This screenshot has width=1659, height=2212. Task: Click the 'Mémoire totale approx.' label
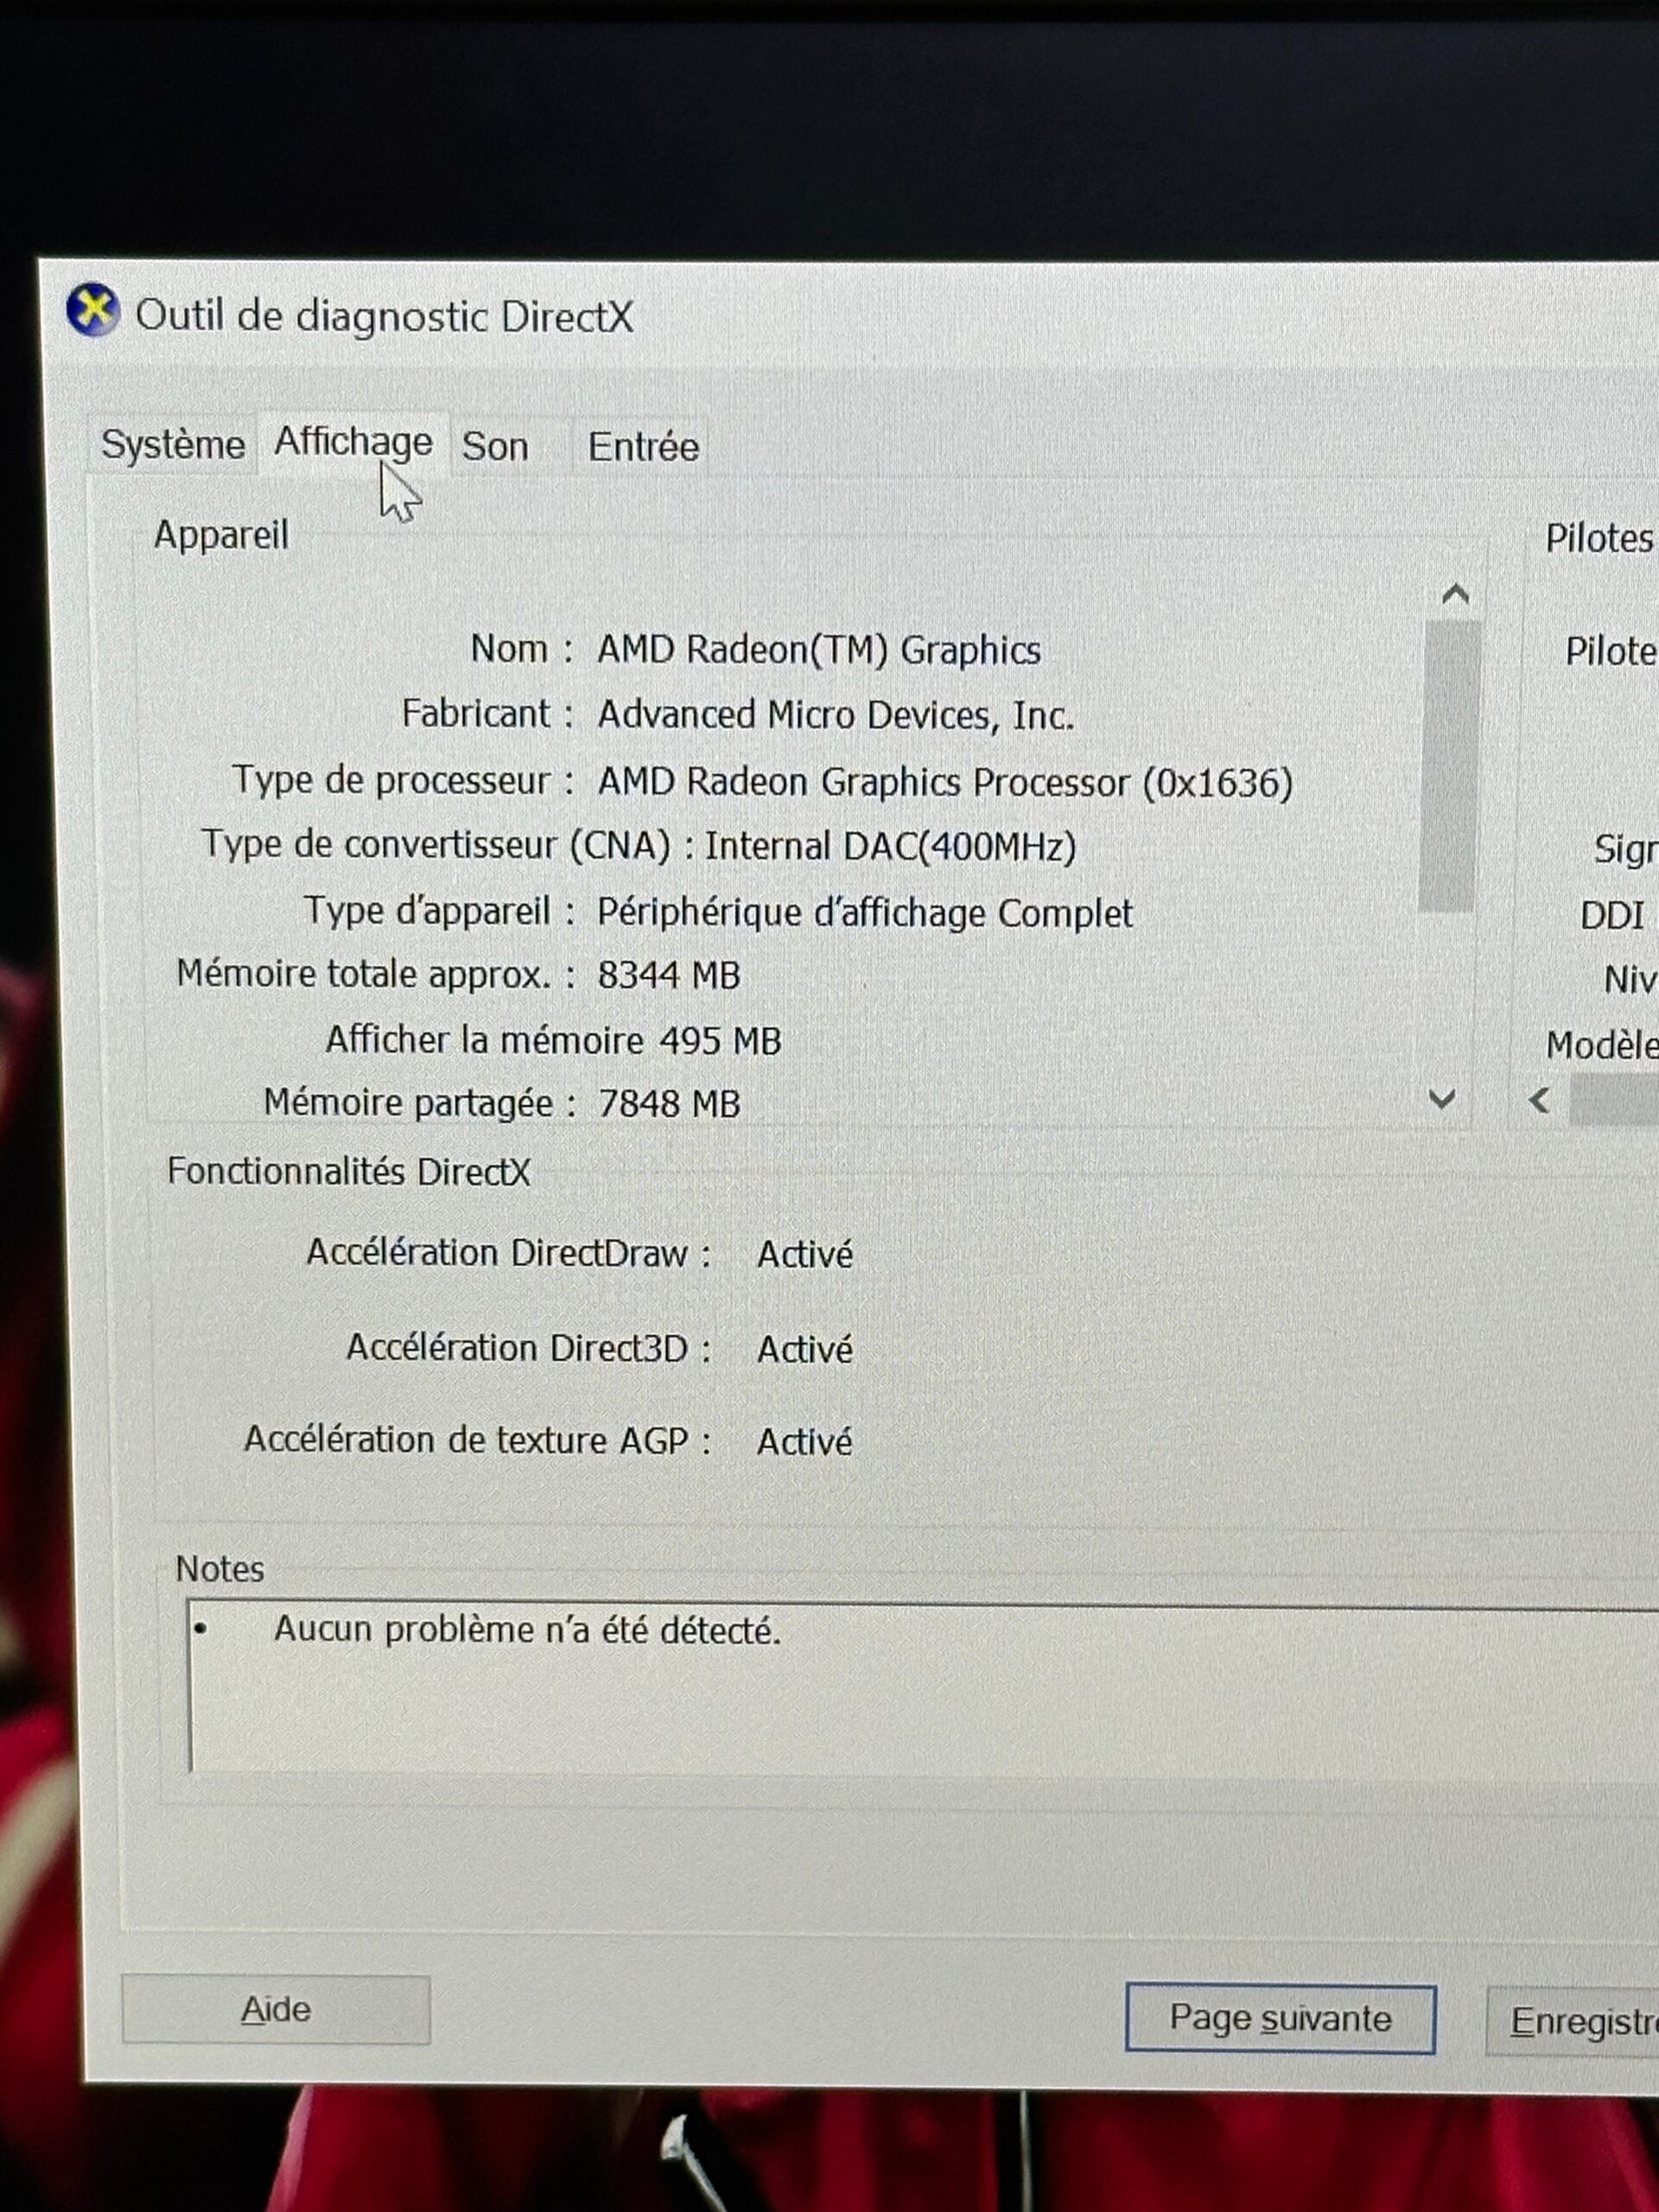tap(364, 974)
